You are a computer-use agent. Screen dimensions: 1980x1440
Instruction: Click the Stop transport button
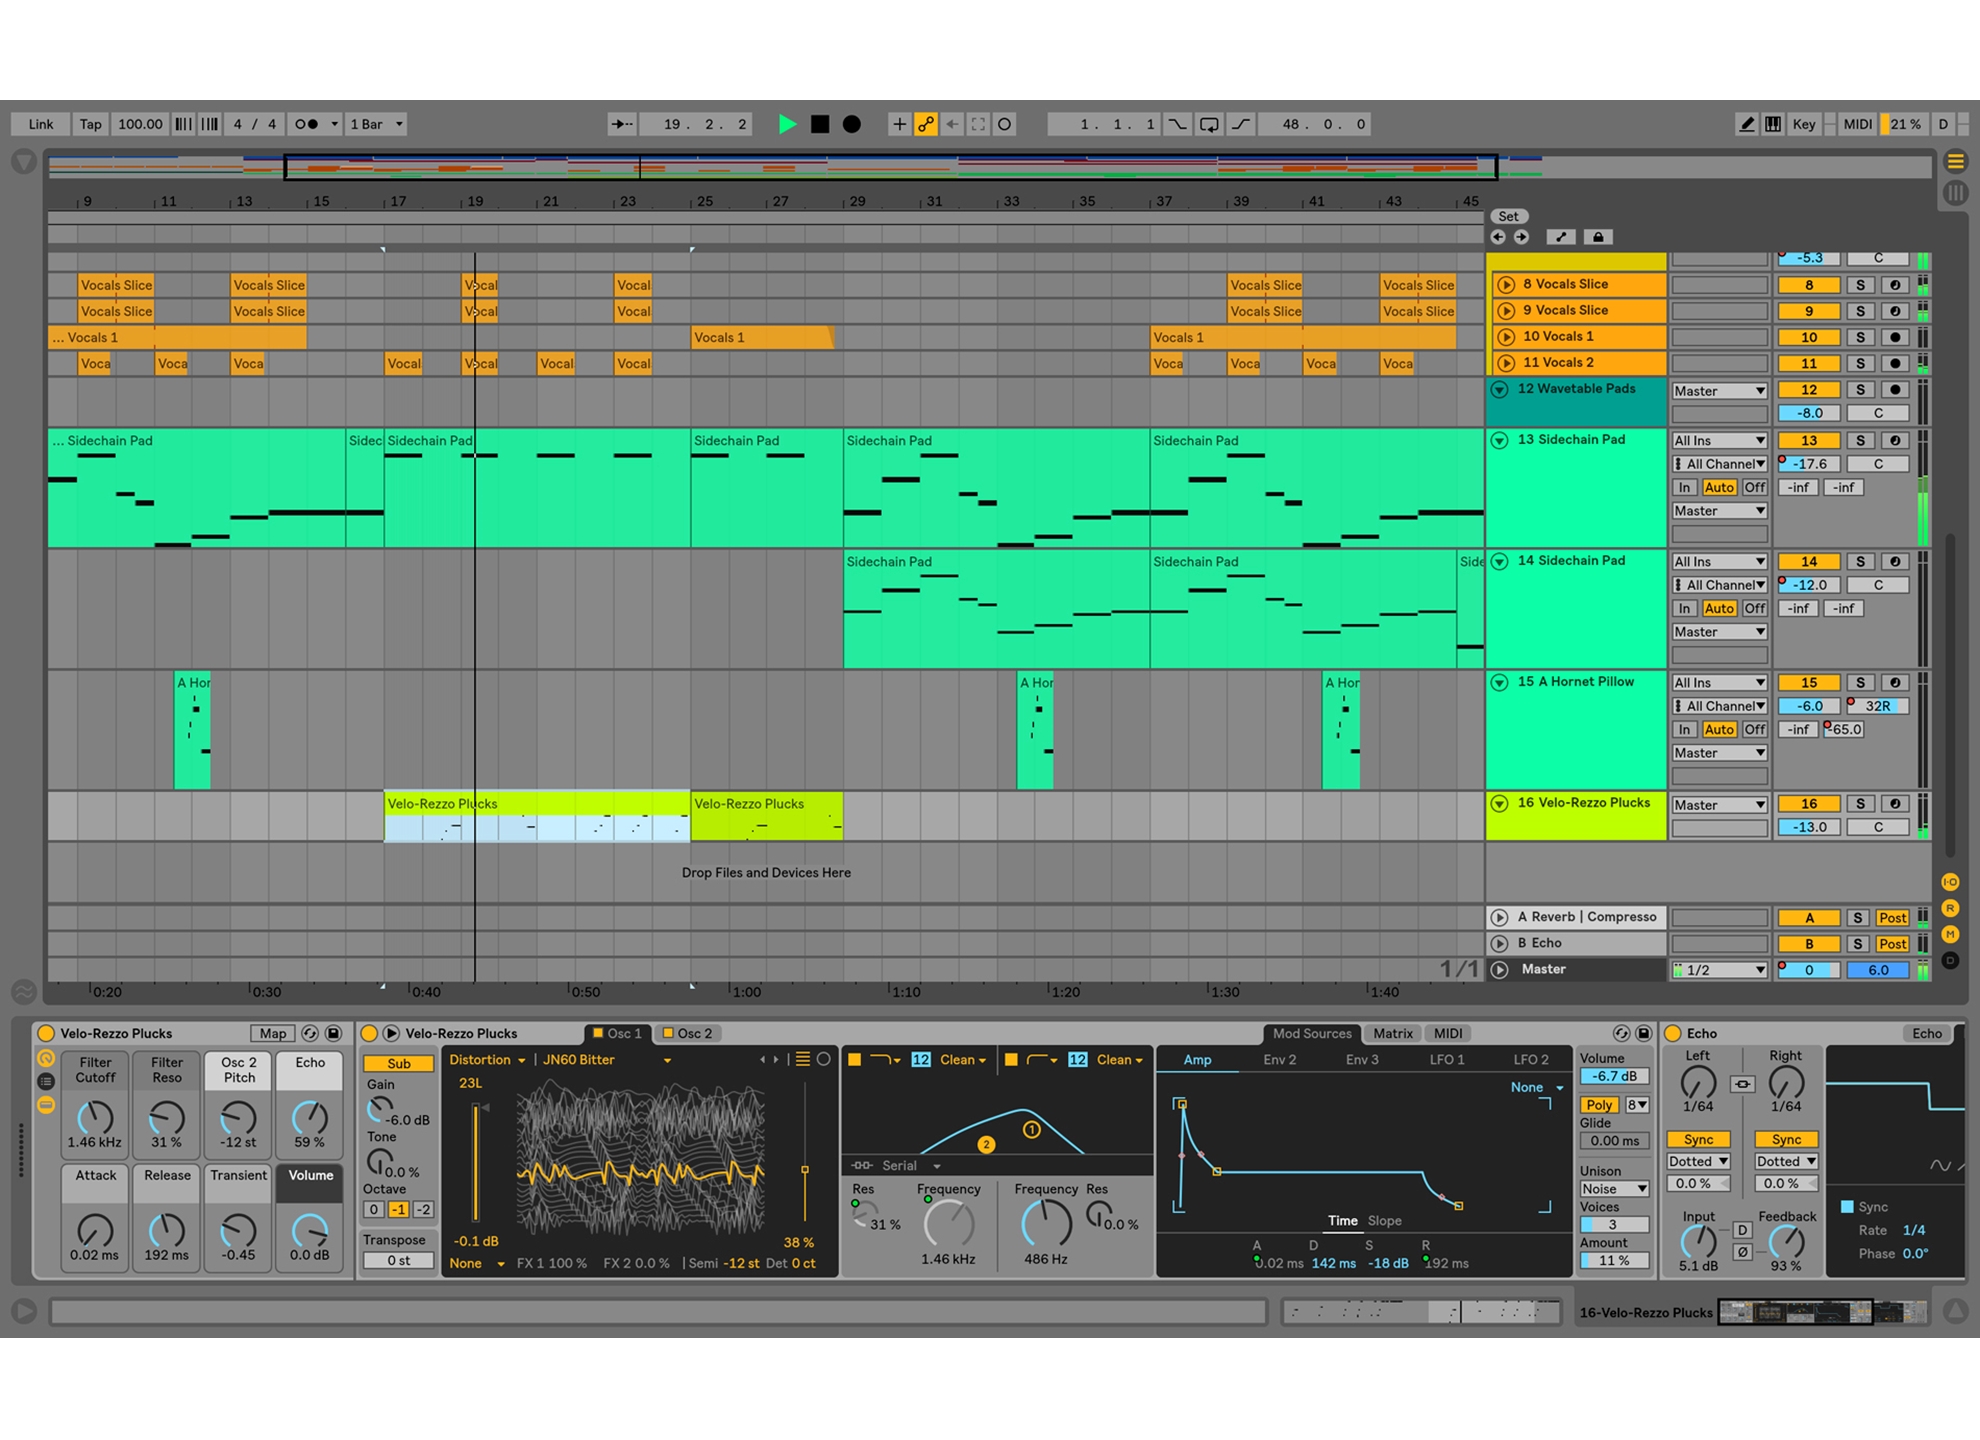click(820, 124)
